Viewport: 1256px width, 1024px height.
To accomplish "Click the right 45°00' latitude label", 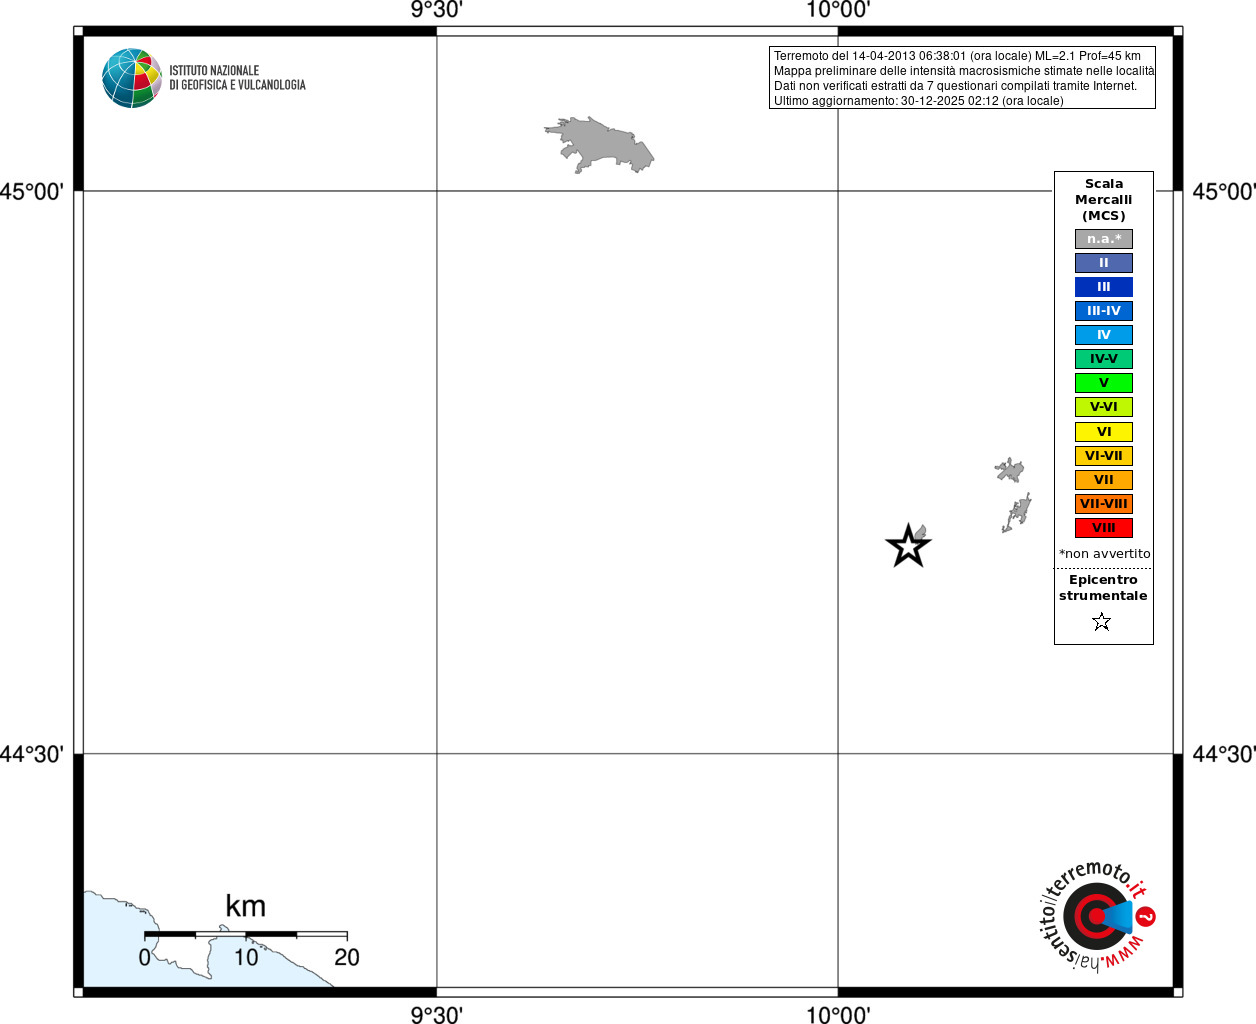I will coord(1224,191).
